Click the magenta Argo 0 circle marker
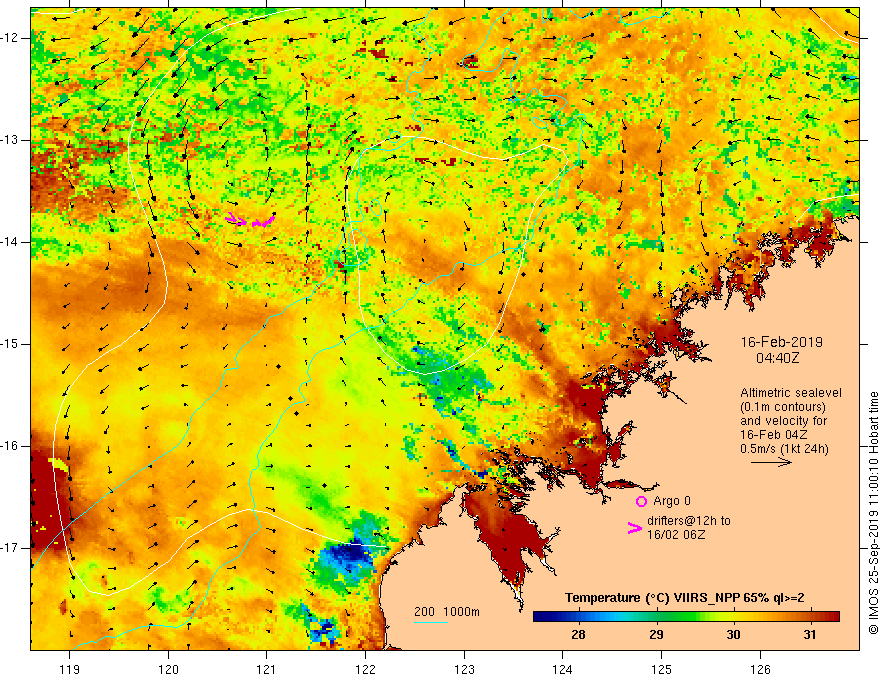This screenshot has width=880, height=680. [641, 501]
